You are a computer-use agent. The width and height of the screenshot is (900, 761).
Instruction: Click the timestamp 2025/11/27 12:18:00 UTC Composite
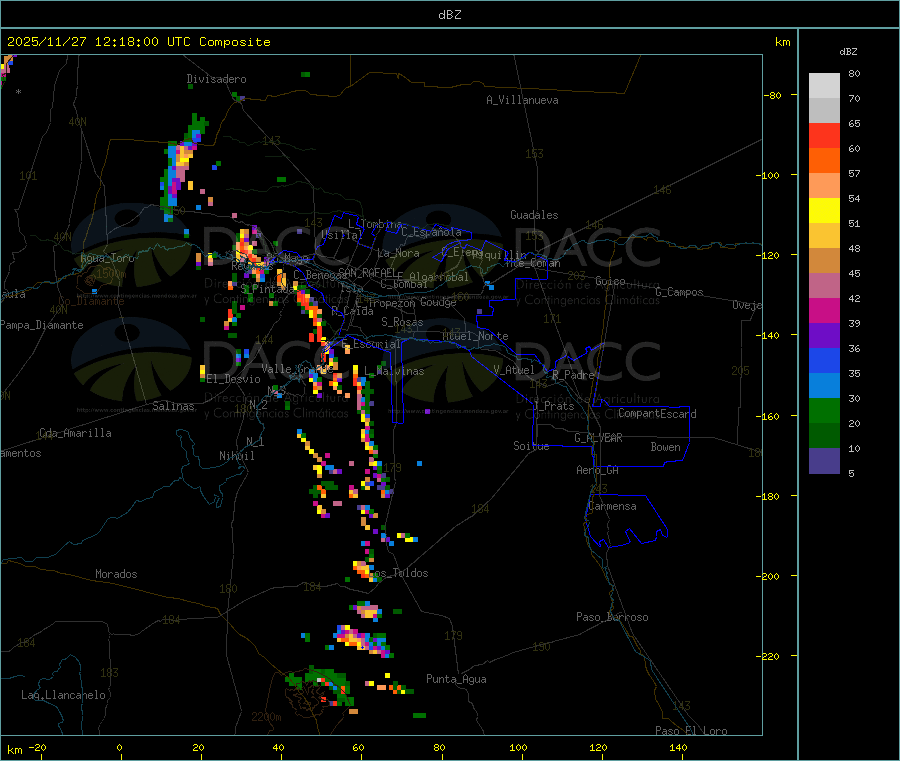click(x=138, y=42)
